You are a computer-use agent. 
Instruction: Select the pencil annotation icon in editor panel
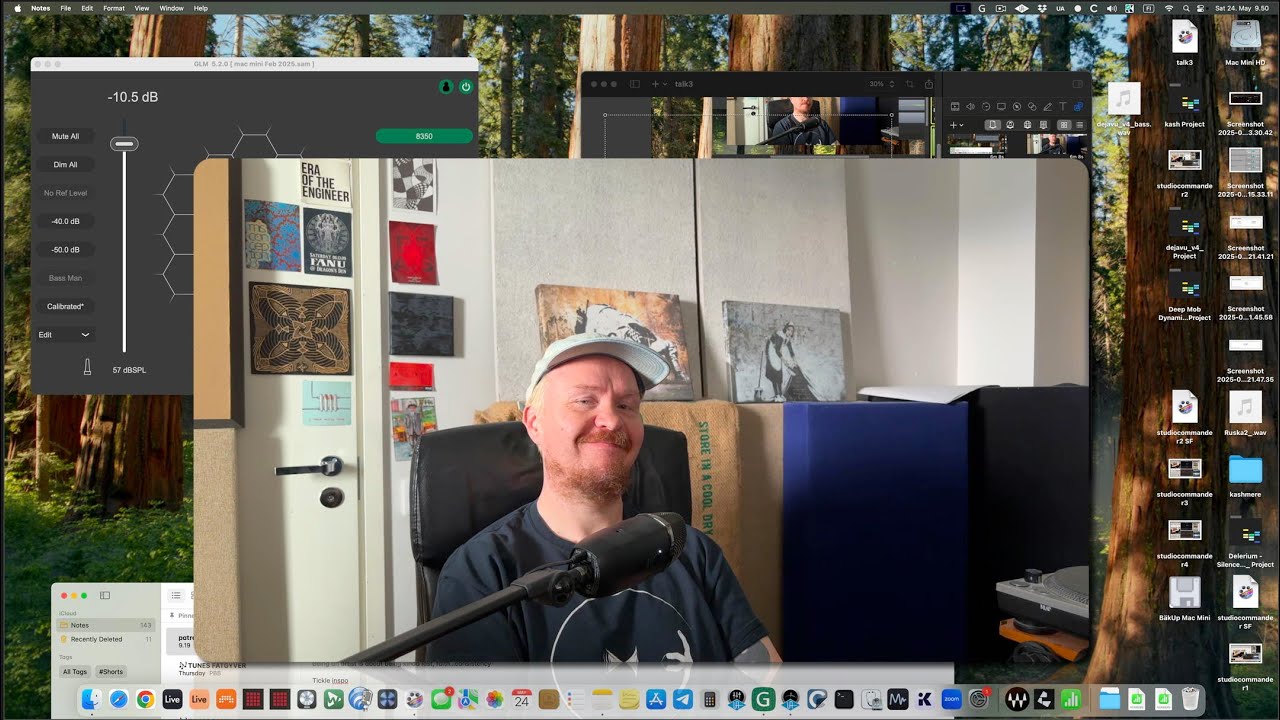[1047, 106]
